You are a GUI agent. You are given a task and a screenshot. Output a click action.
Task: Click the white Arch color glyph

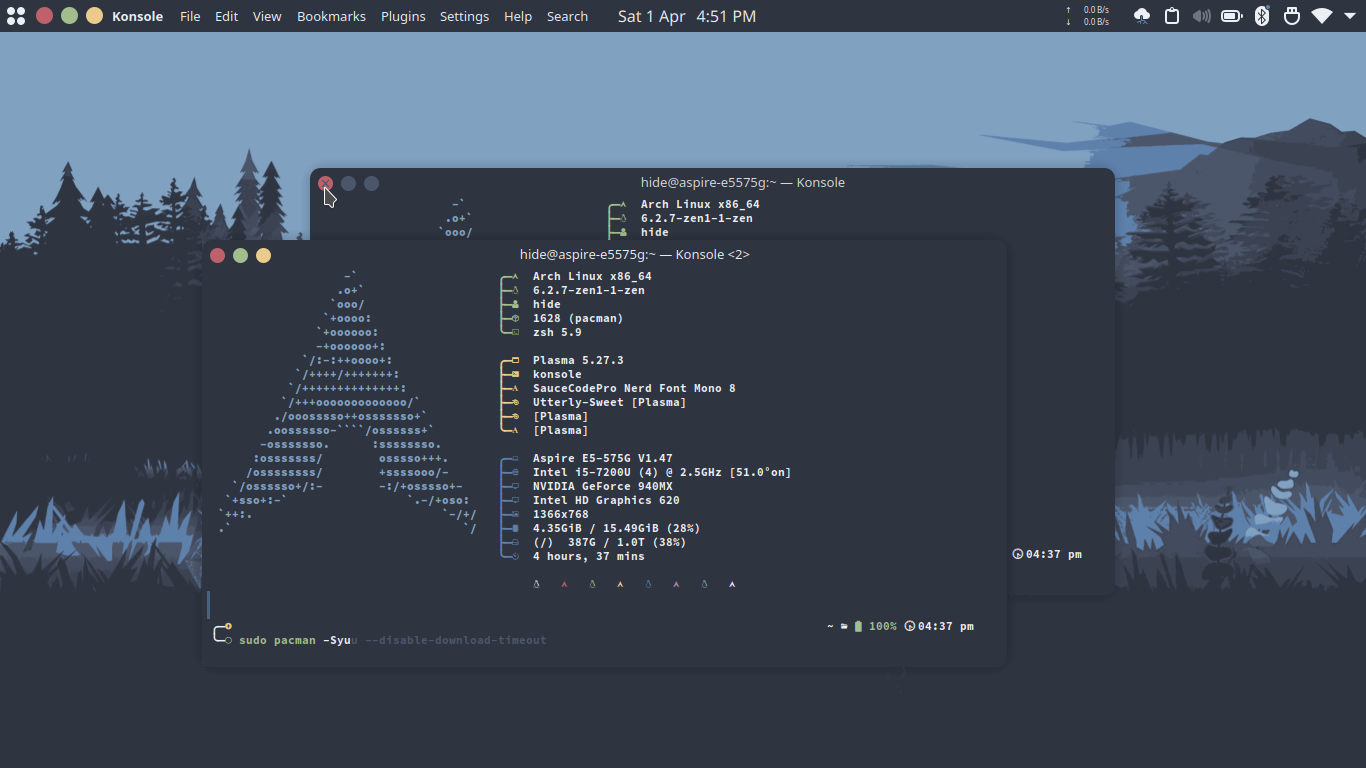click(x=732, y=584)
